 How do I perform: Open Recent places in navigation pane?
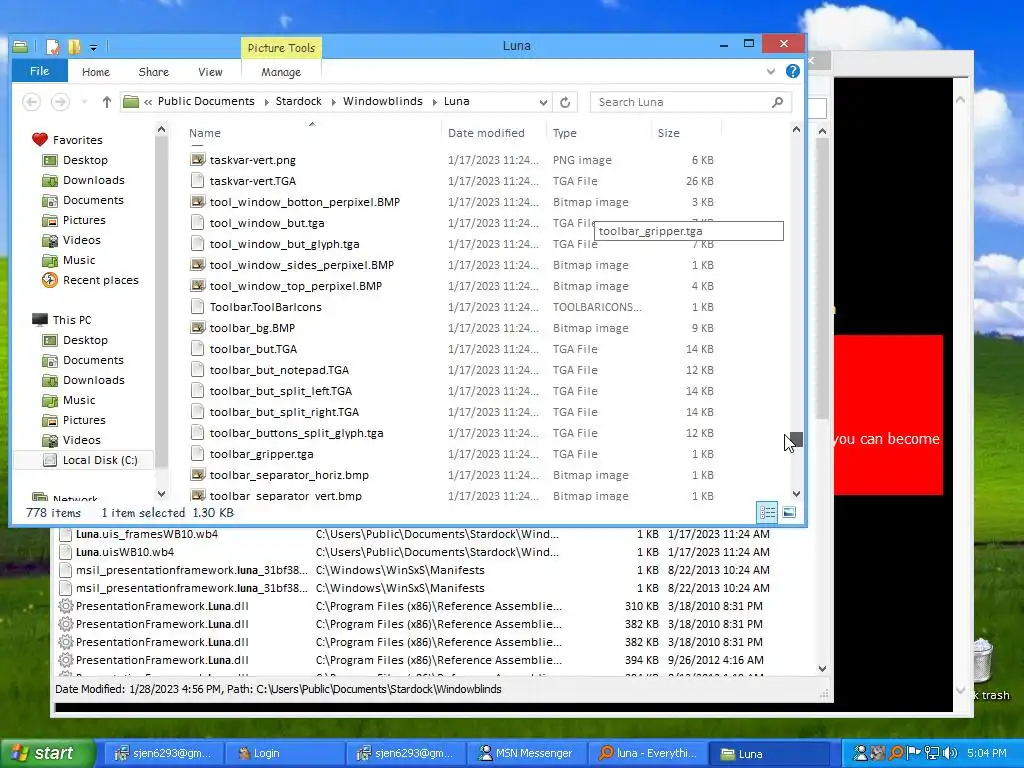(x=101, y=280)
